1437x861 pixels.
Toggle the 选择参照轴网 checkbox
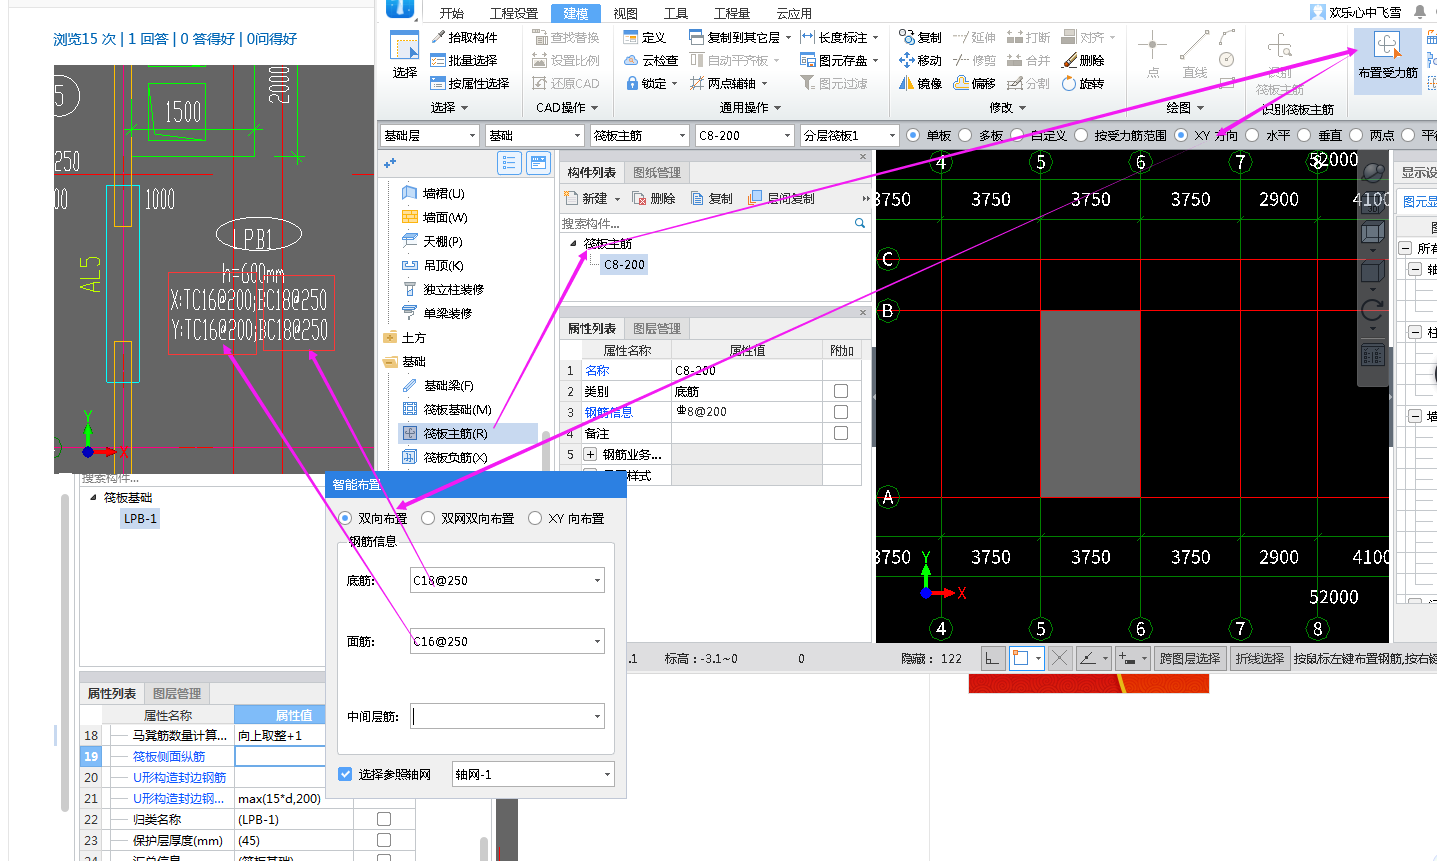[345, 774]
